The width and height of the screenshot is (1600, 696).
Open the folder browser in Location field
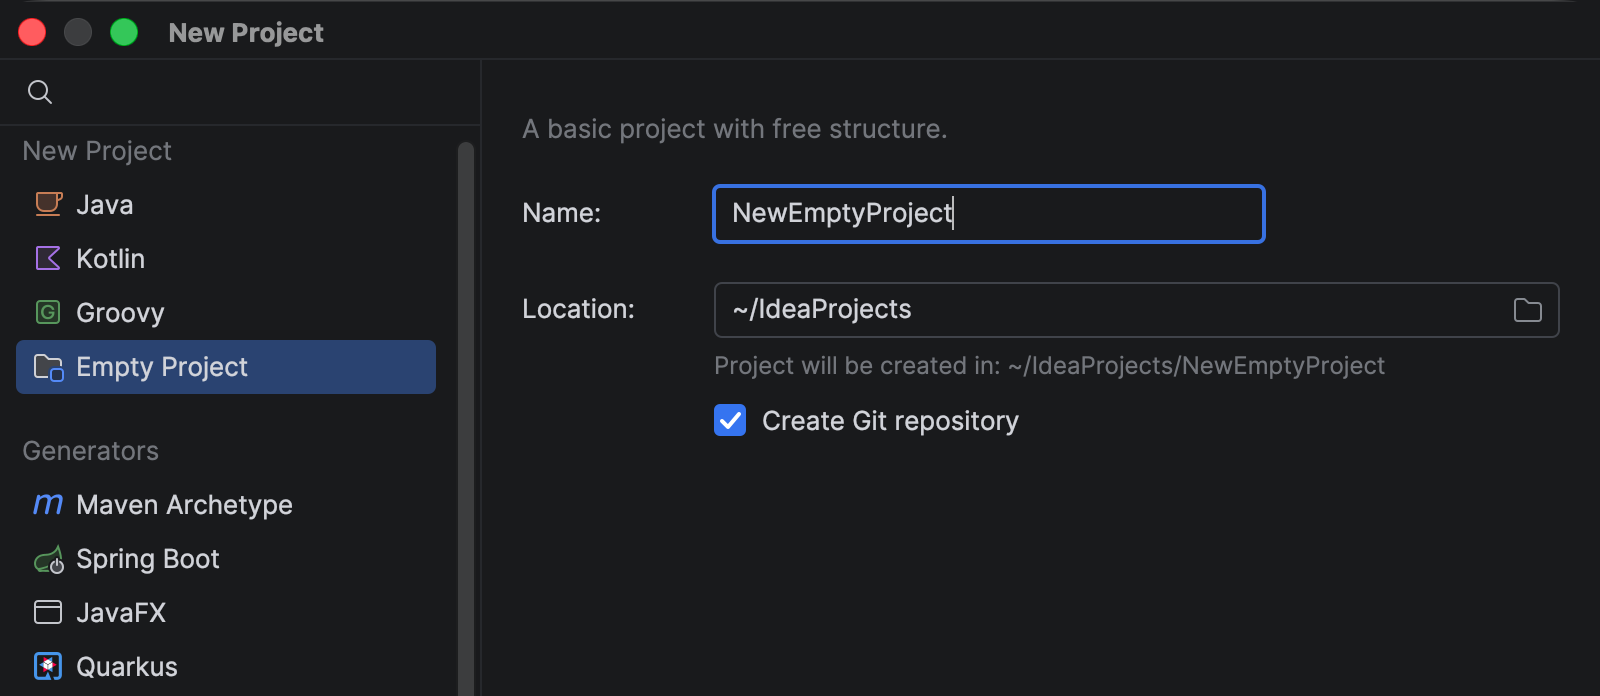[x=1527, y=310]
